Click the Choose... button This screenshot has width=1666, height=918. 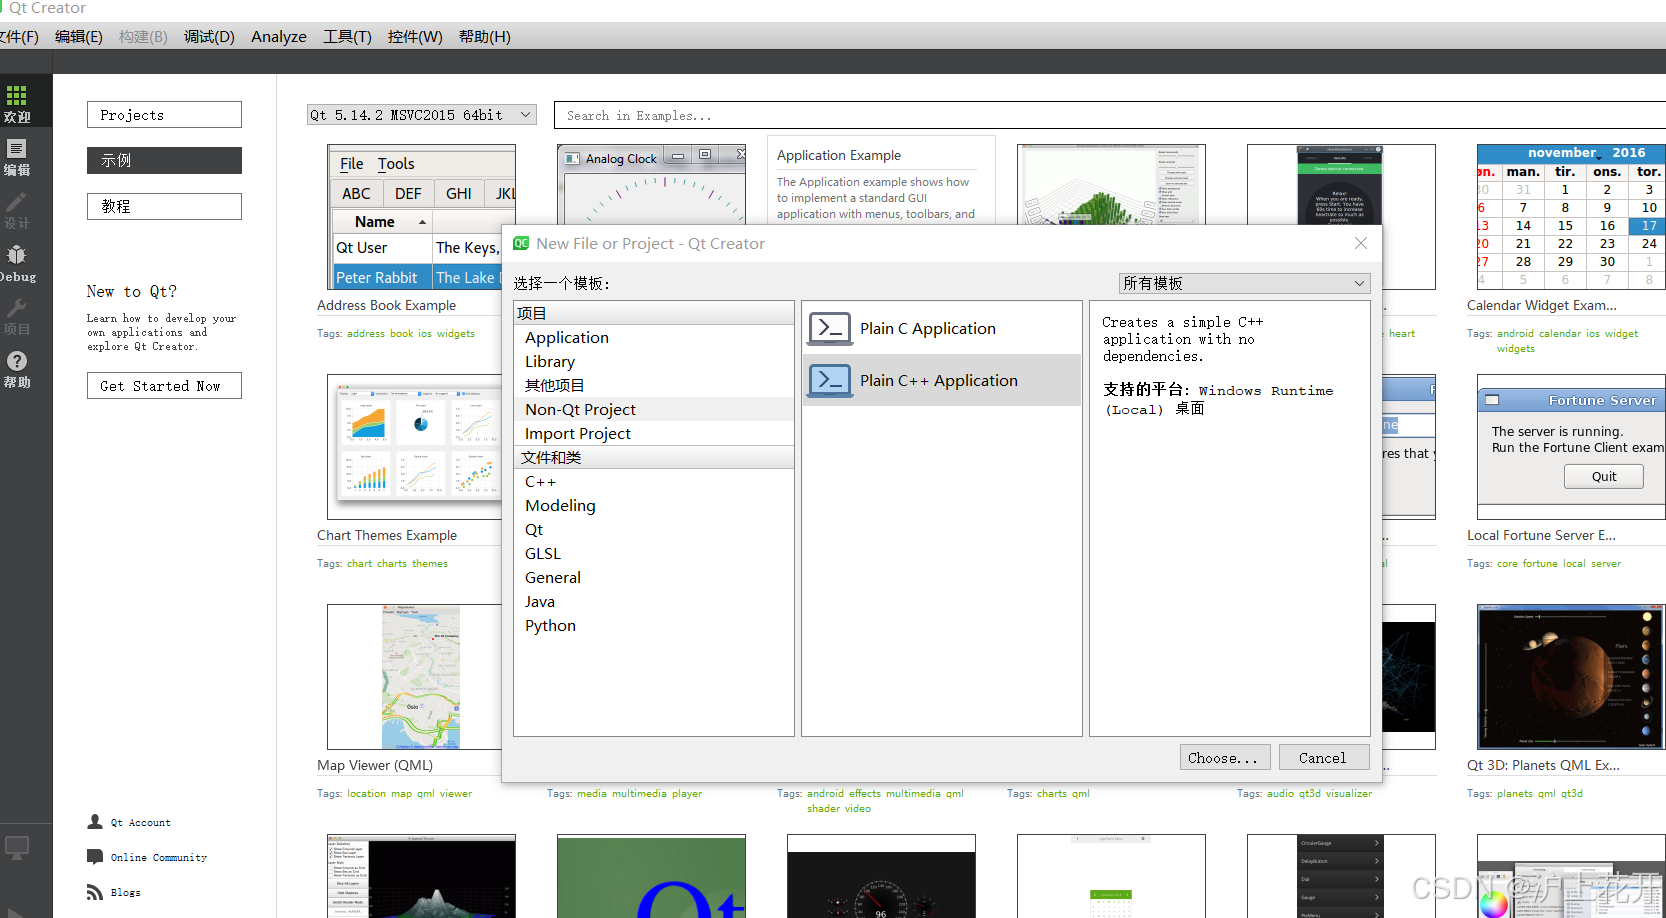[1225, 758]
